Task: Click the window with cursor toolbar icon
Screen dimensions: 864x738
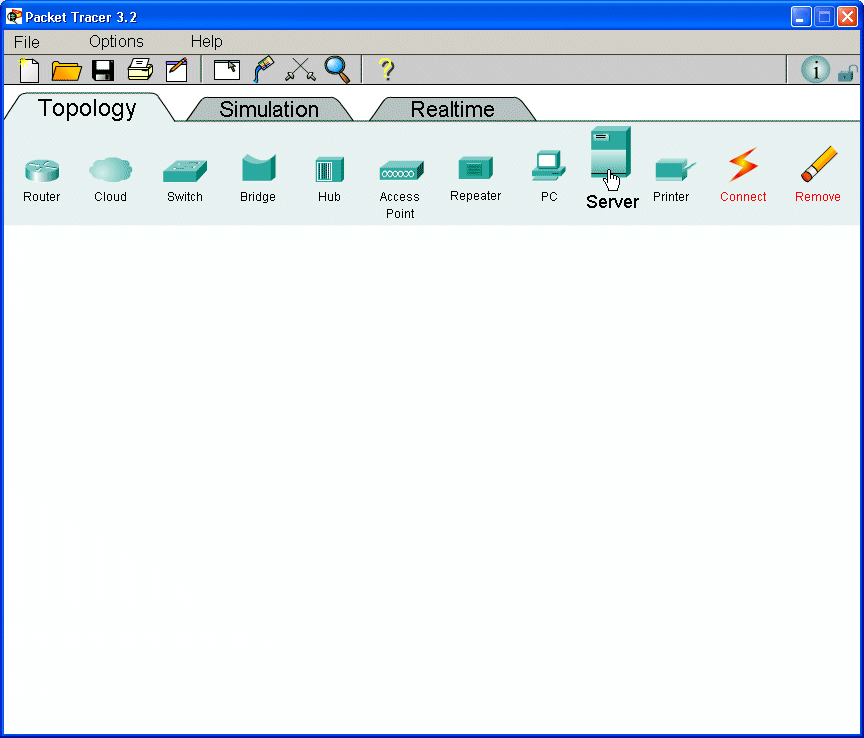Action: [x=227, y=70]
